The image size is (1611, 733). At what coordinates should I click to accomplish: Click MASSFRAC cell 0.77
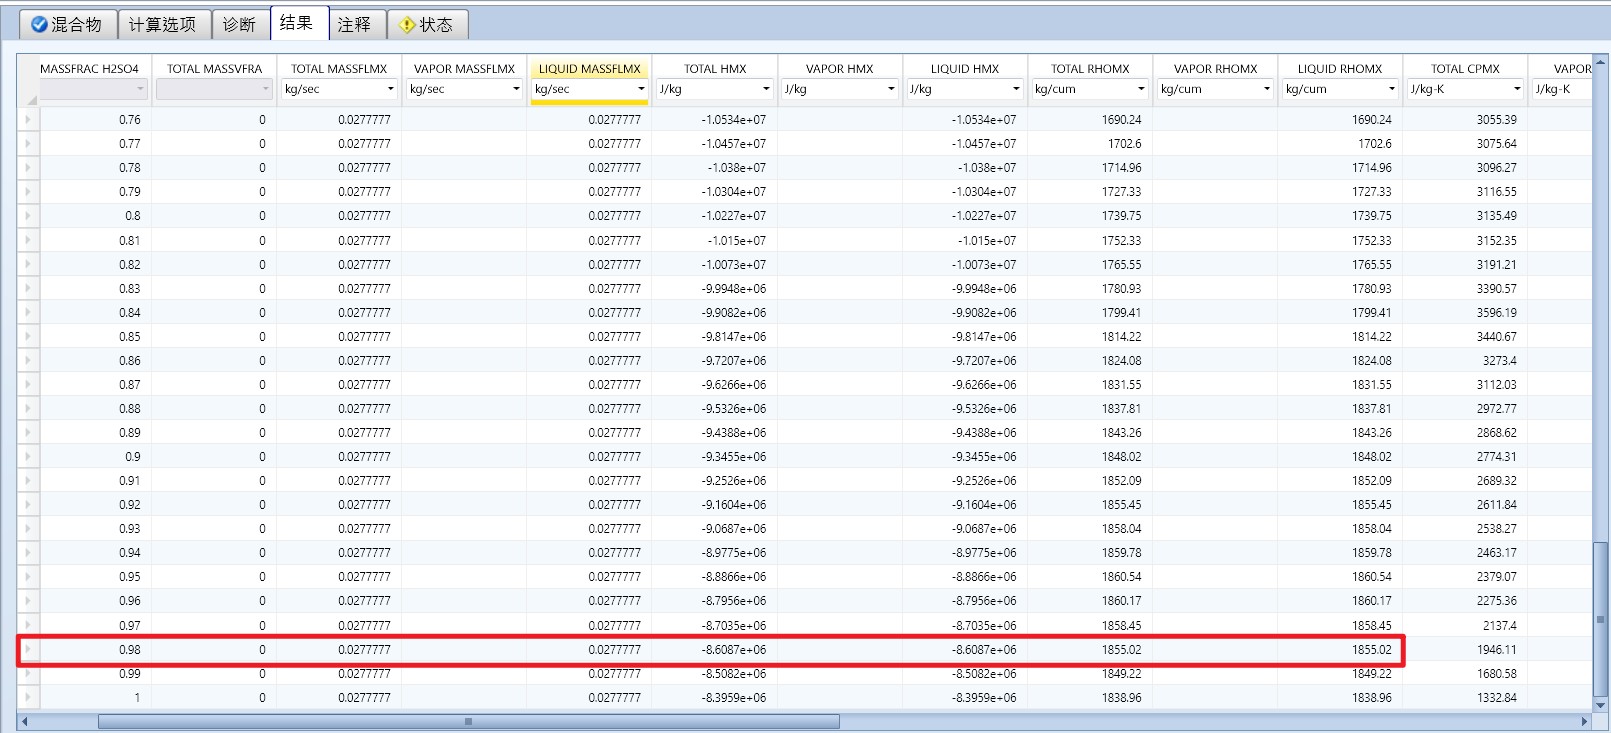(x=130, y=143)
